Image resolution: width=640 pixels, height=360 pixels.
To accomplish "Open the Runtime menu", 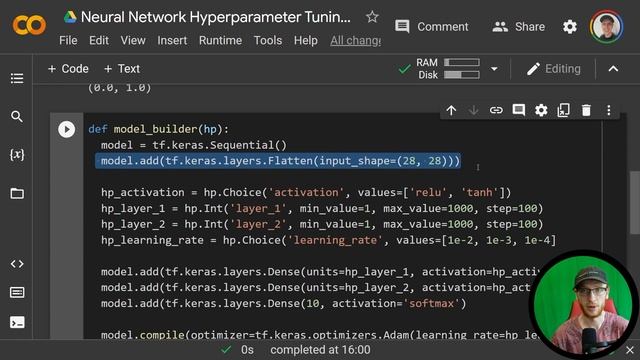I will [220, 40].
